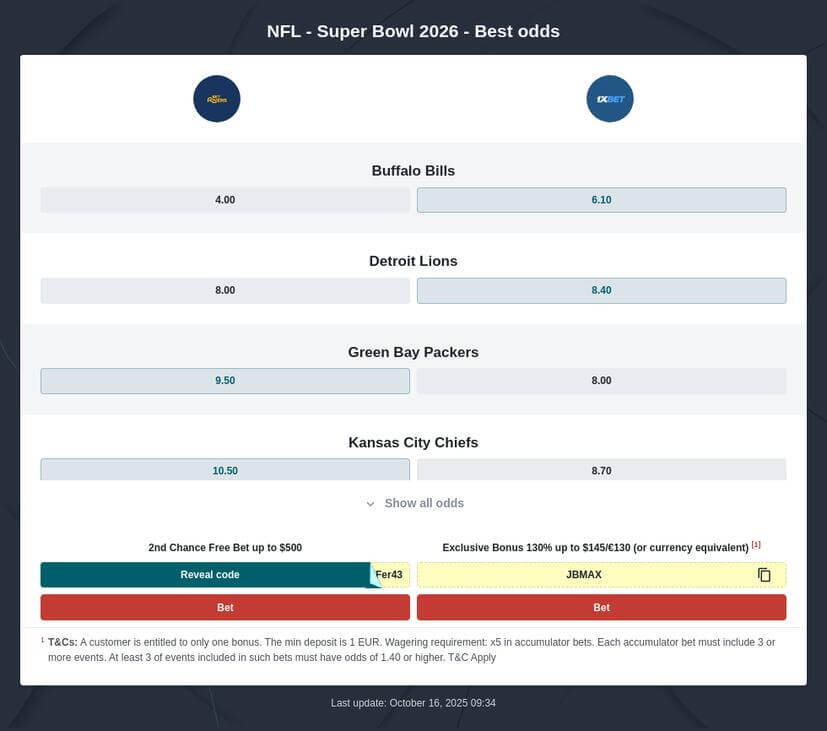Image resolution: width=827 pixels, height=731 pixels.
Task: Click the 1xBet bookmaker logo
Action: click(609, 99)
